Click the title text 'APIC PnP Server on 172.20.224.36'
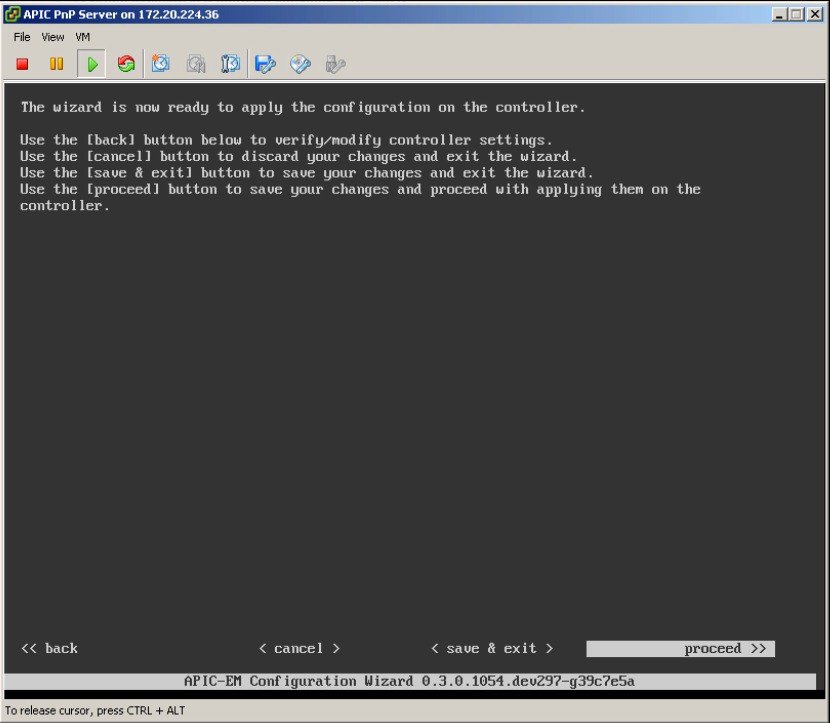This screenshot has height=723, width=830. [121, 14]
